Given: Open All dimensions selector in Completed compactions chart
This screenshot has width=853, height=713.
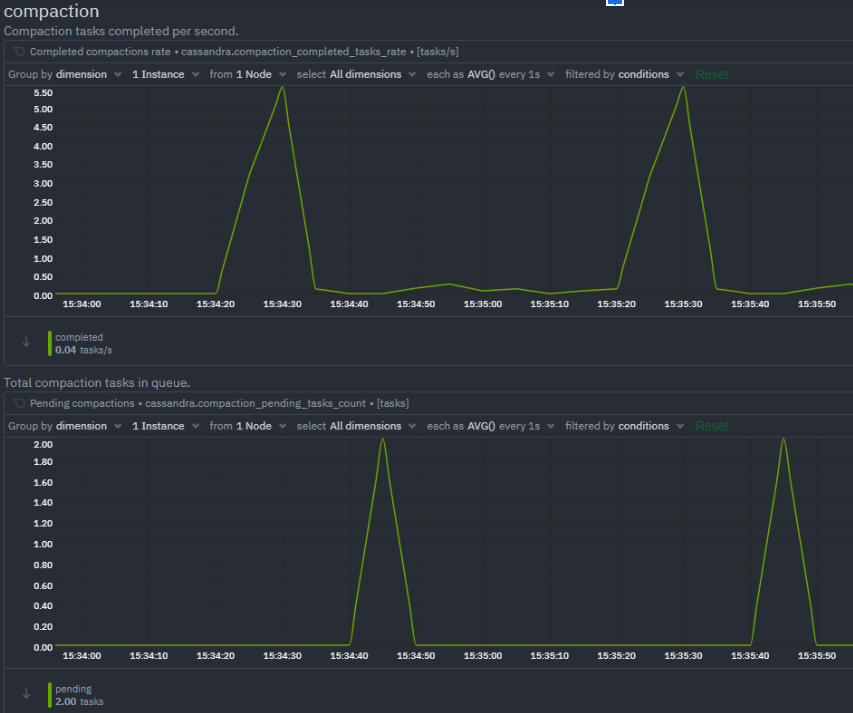Looking at the screenshot, I should tap(357, 74).
